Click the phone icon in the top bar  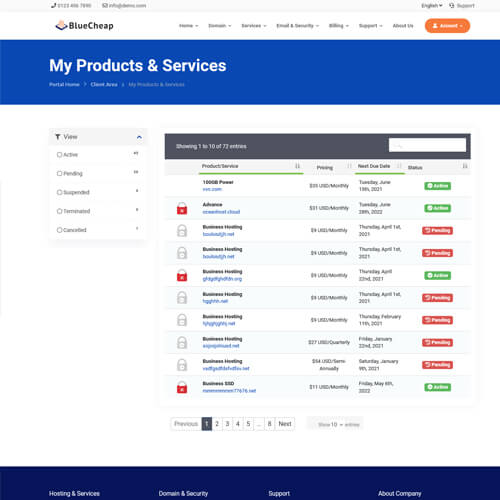53,6
